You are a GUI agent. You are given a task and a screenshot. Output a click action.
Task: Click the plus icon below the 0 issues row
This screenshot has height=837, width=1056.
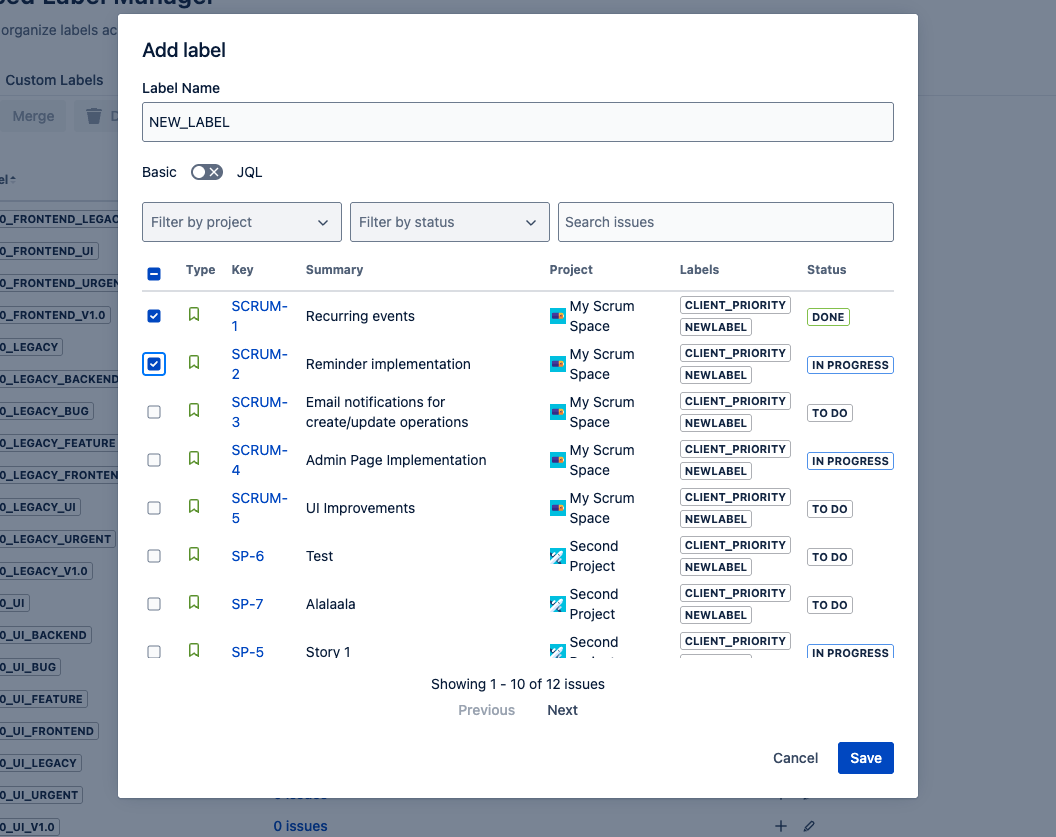click(781, 826)
